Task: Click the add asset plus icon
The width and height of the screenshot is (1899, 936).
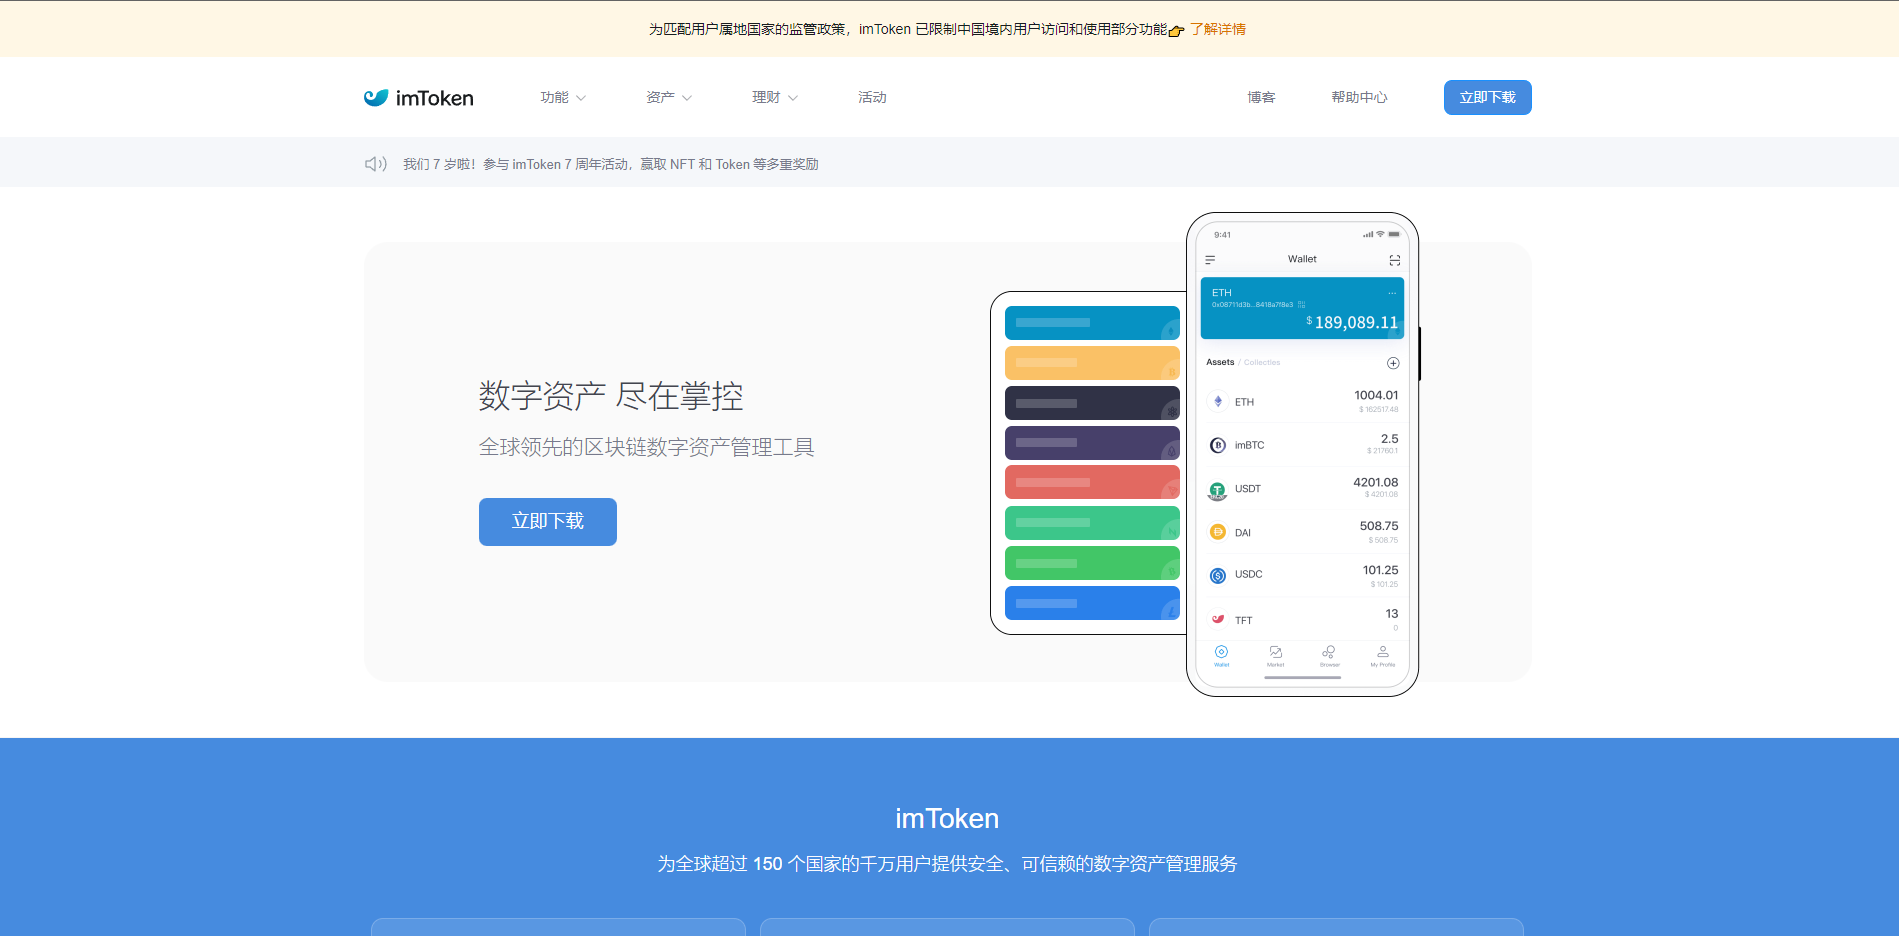Action: click(1393, 363)
